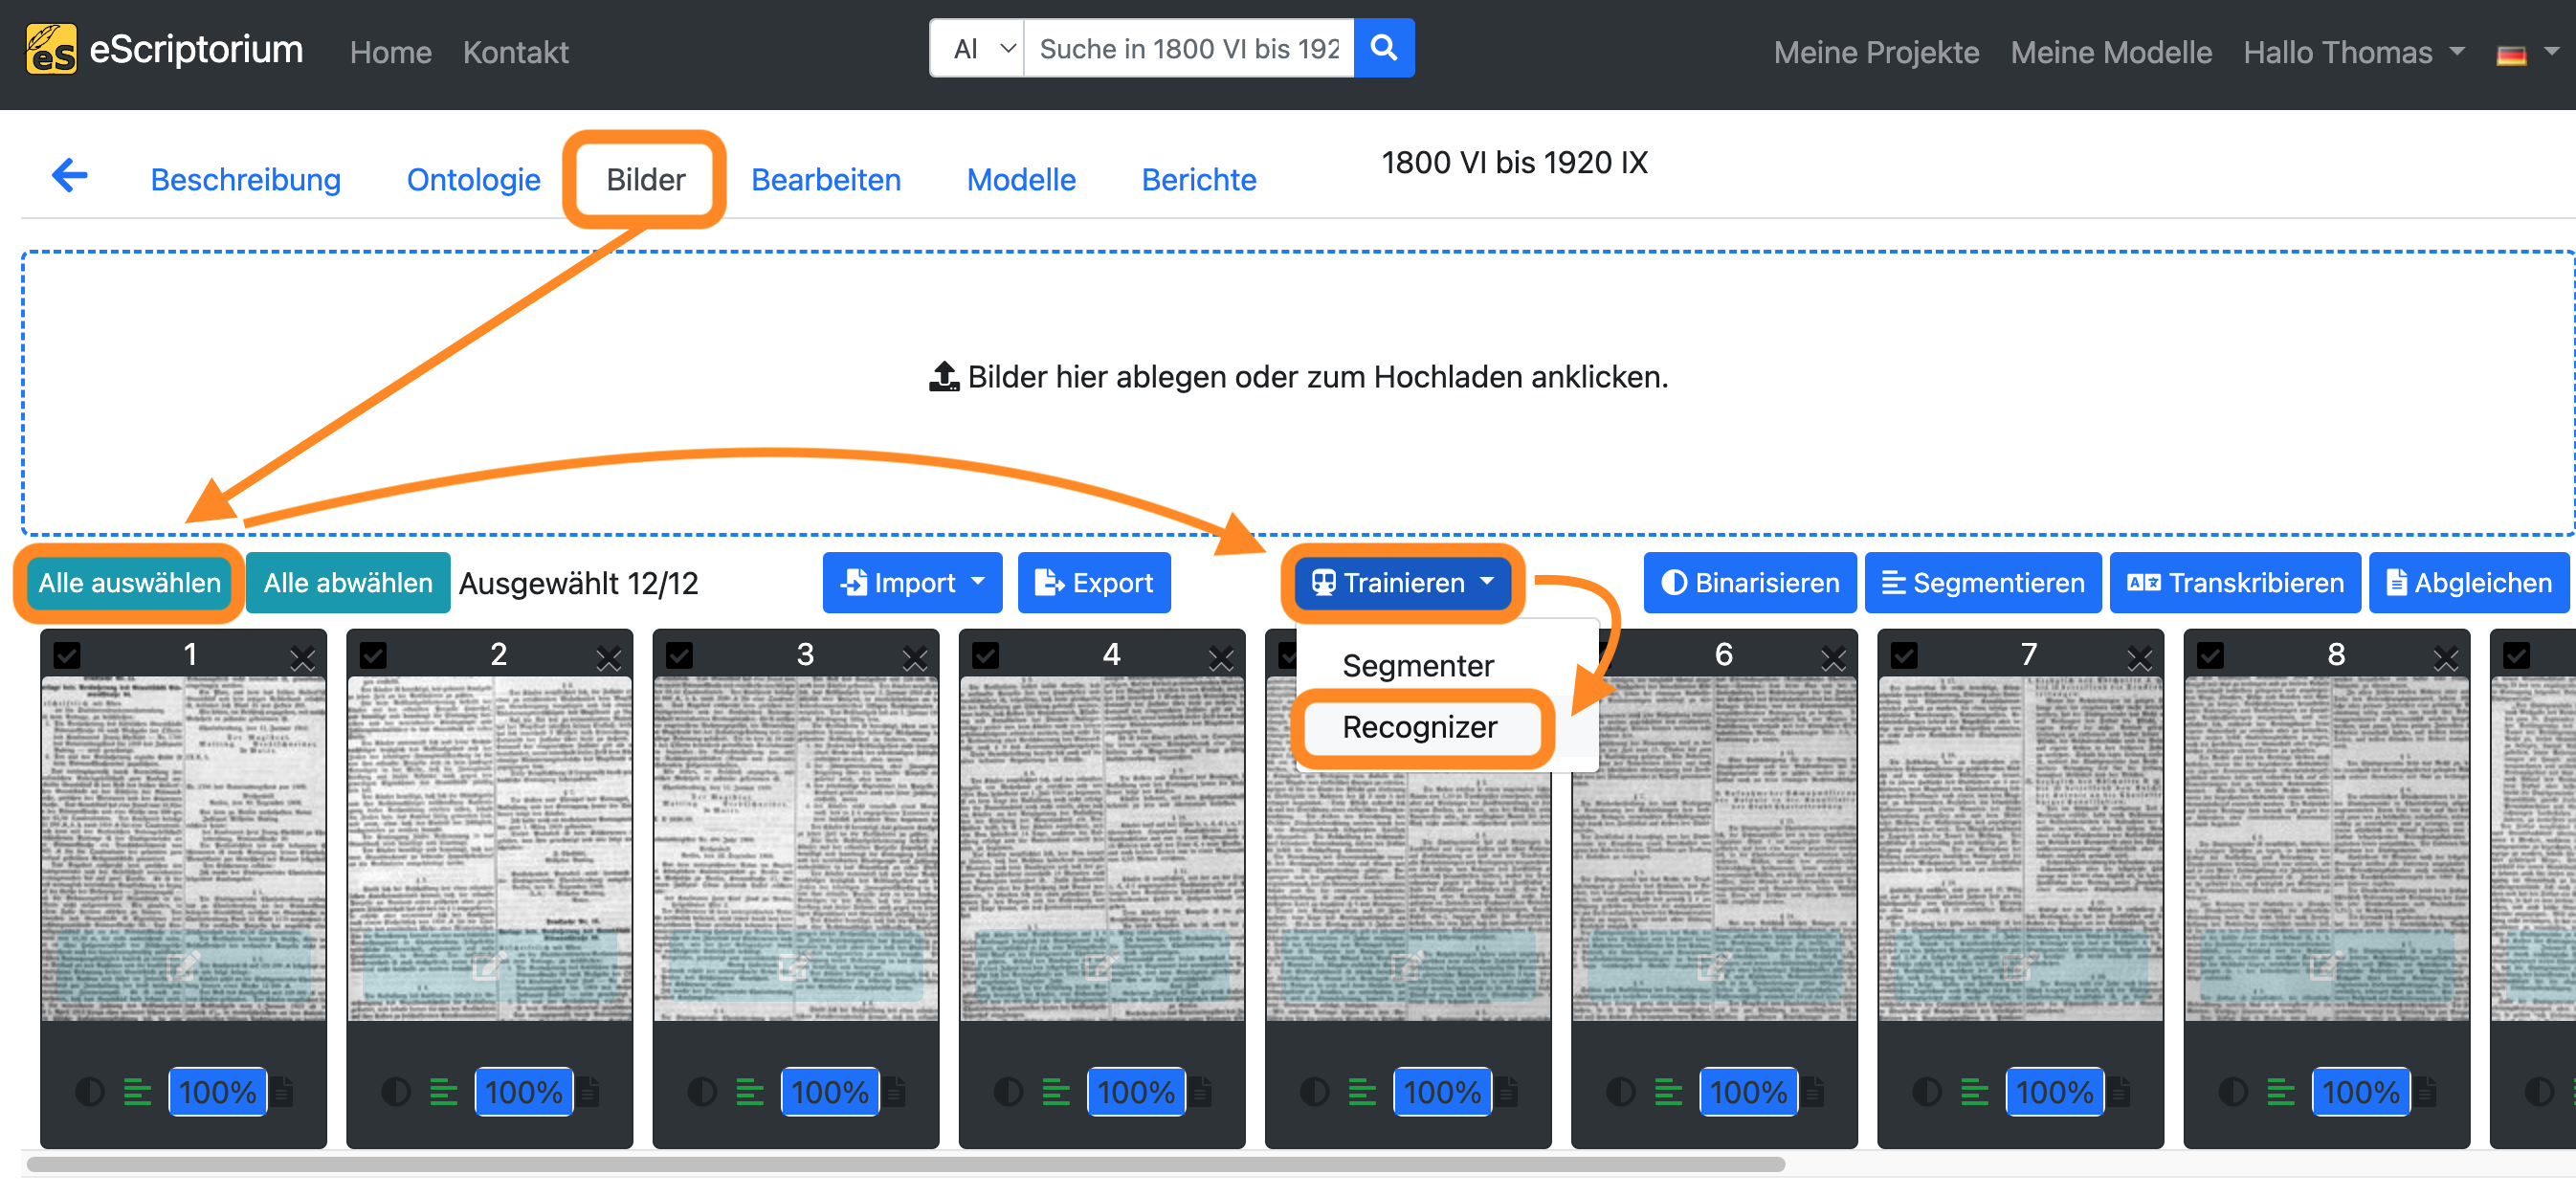Uncheck the checkbox on image 1
The image size is (2576, 1196).
(67, 656)
